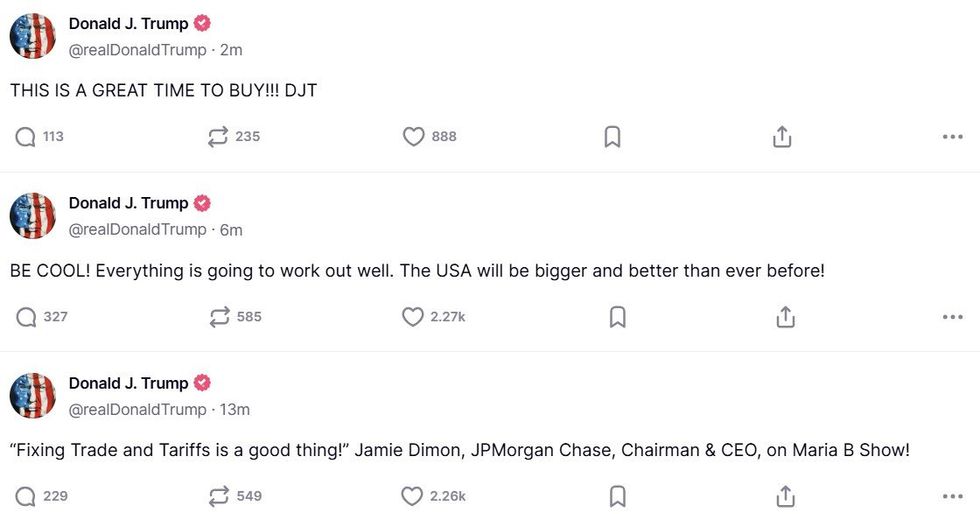This screenshot has height=514, width=980.
Task: ReTruth the 'BE COOL!' post
Action: [218, 317]
